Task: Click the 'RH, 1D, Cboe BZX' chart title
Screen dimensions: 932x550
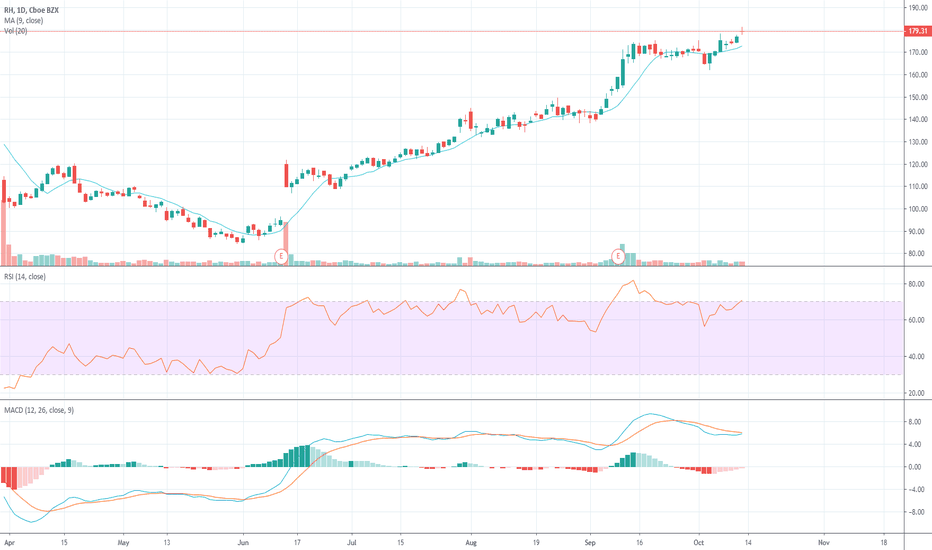Action: pos(32,10)
